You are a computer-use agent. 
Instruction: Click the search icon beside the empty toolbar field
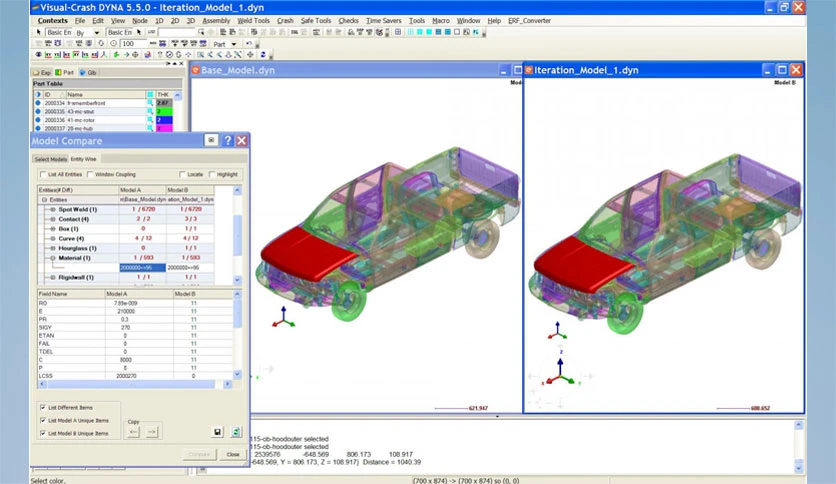tap(201, 33)
